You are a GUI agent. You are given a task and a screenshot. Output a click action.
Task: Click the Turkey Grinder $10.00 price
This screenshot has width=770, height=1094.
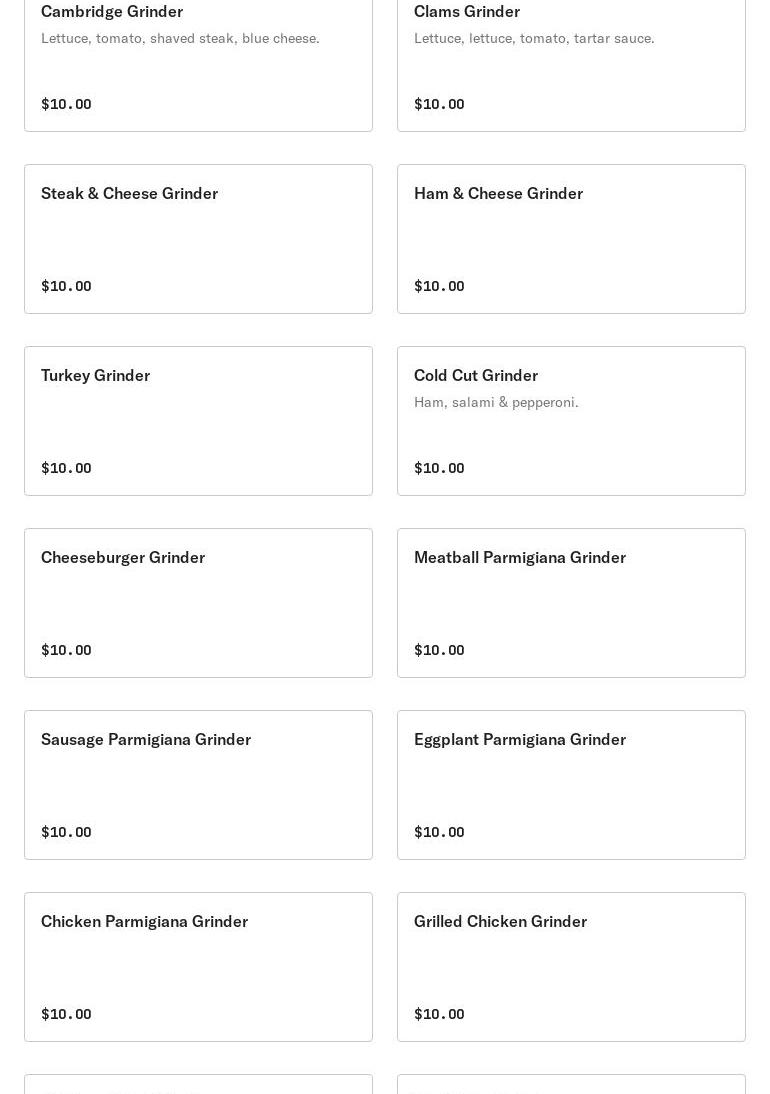66,468
